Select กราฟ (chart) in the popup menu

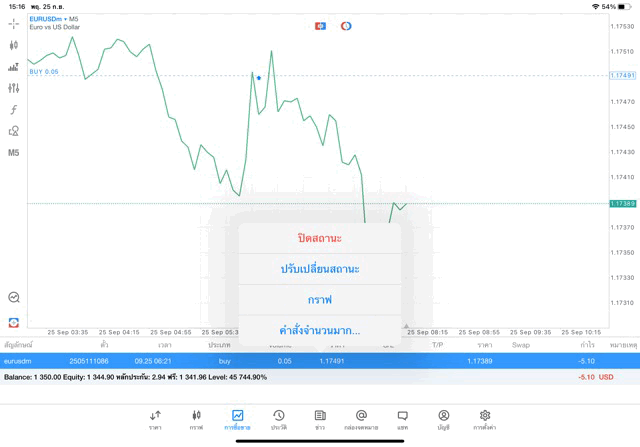pyautogui.click(x=319, y=299)
